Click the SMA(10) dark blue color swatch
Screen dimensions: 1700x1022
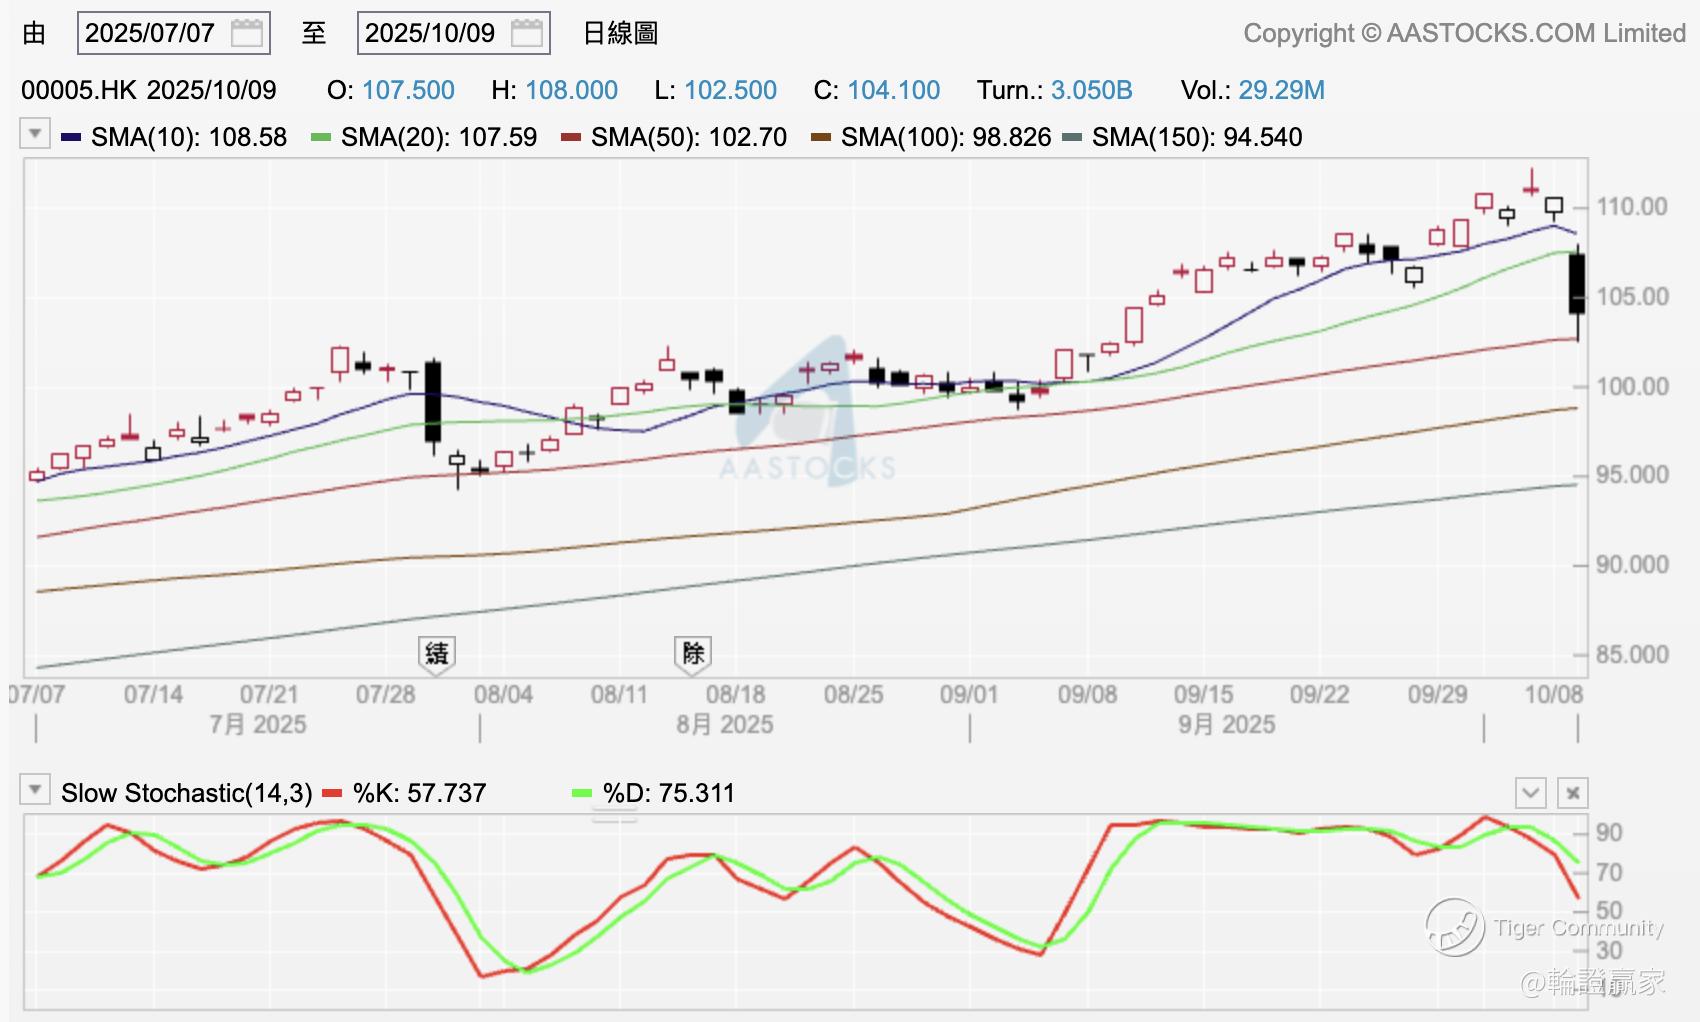click(x=71, y=137)
